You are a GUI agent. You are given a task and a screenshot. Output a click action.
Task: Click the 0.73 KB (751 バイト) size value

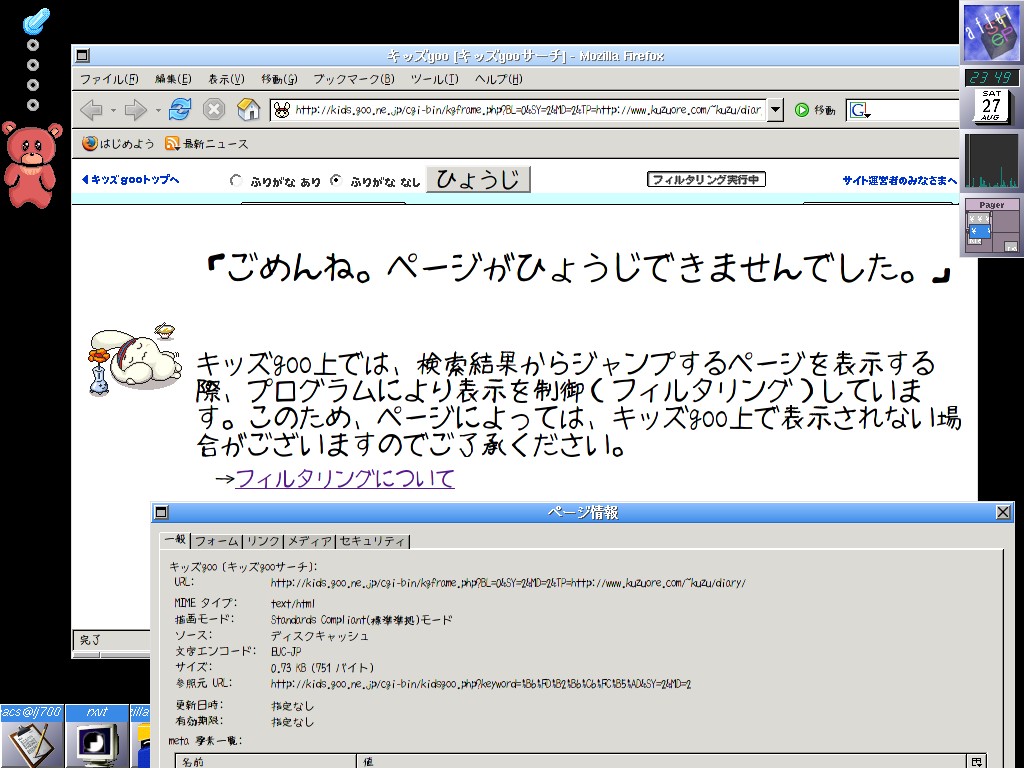coord(322,667)
